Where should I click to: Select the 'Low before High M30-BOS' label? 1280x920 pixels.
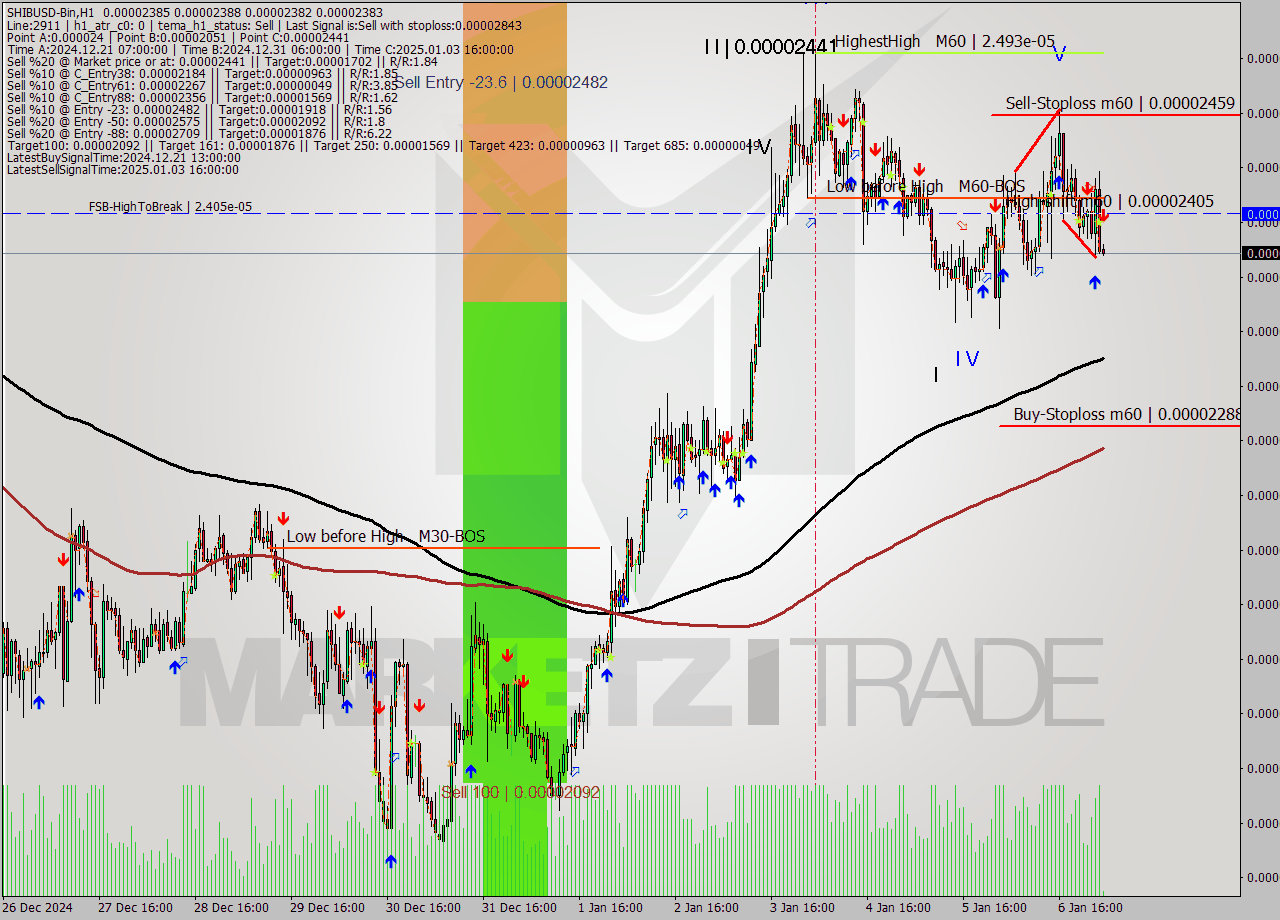click(x=385, y=536)
